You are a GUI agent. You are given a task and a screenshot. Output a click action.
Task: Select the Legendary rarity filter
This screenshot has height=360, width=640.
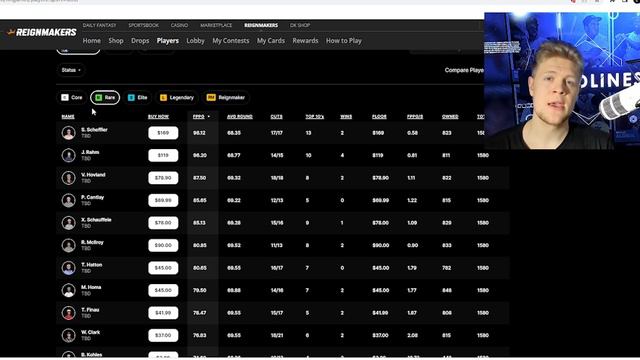coord(177,98)
